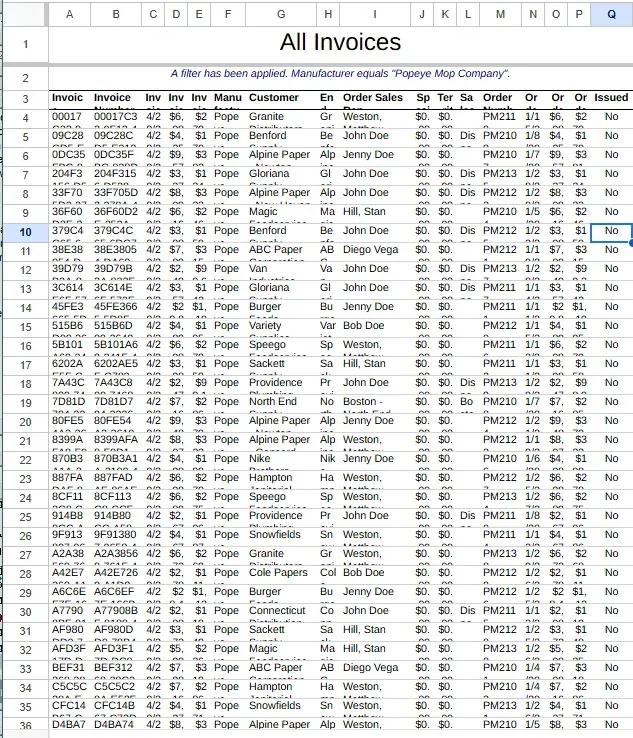Click invoice CFC14B in row 35
The image size is (633, 738).
[116, 707]
